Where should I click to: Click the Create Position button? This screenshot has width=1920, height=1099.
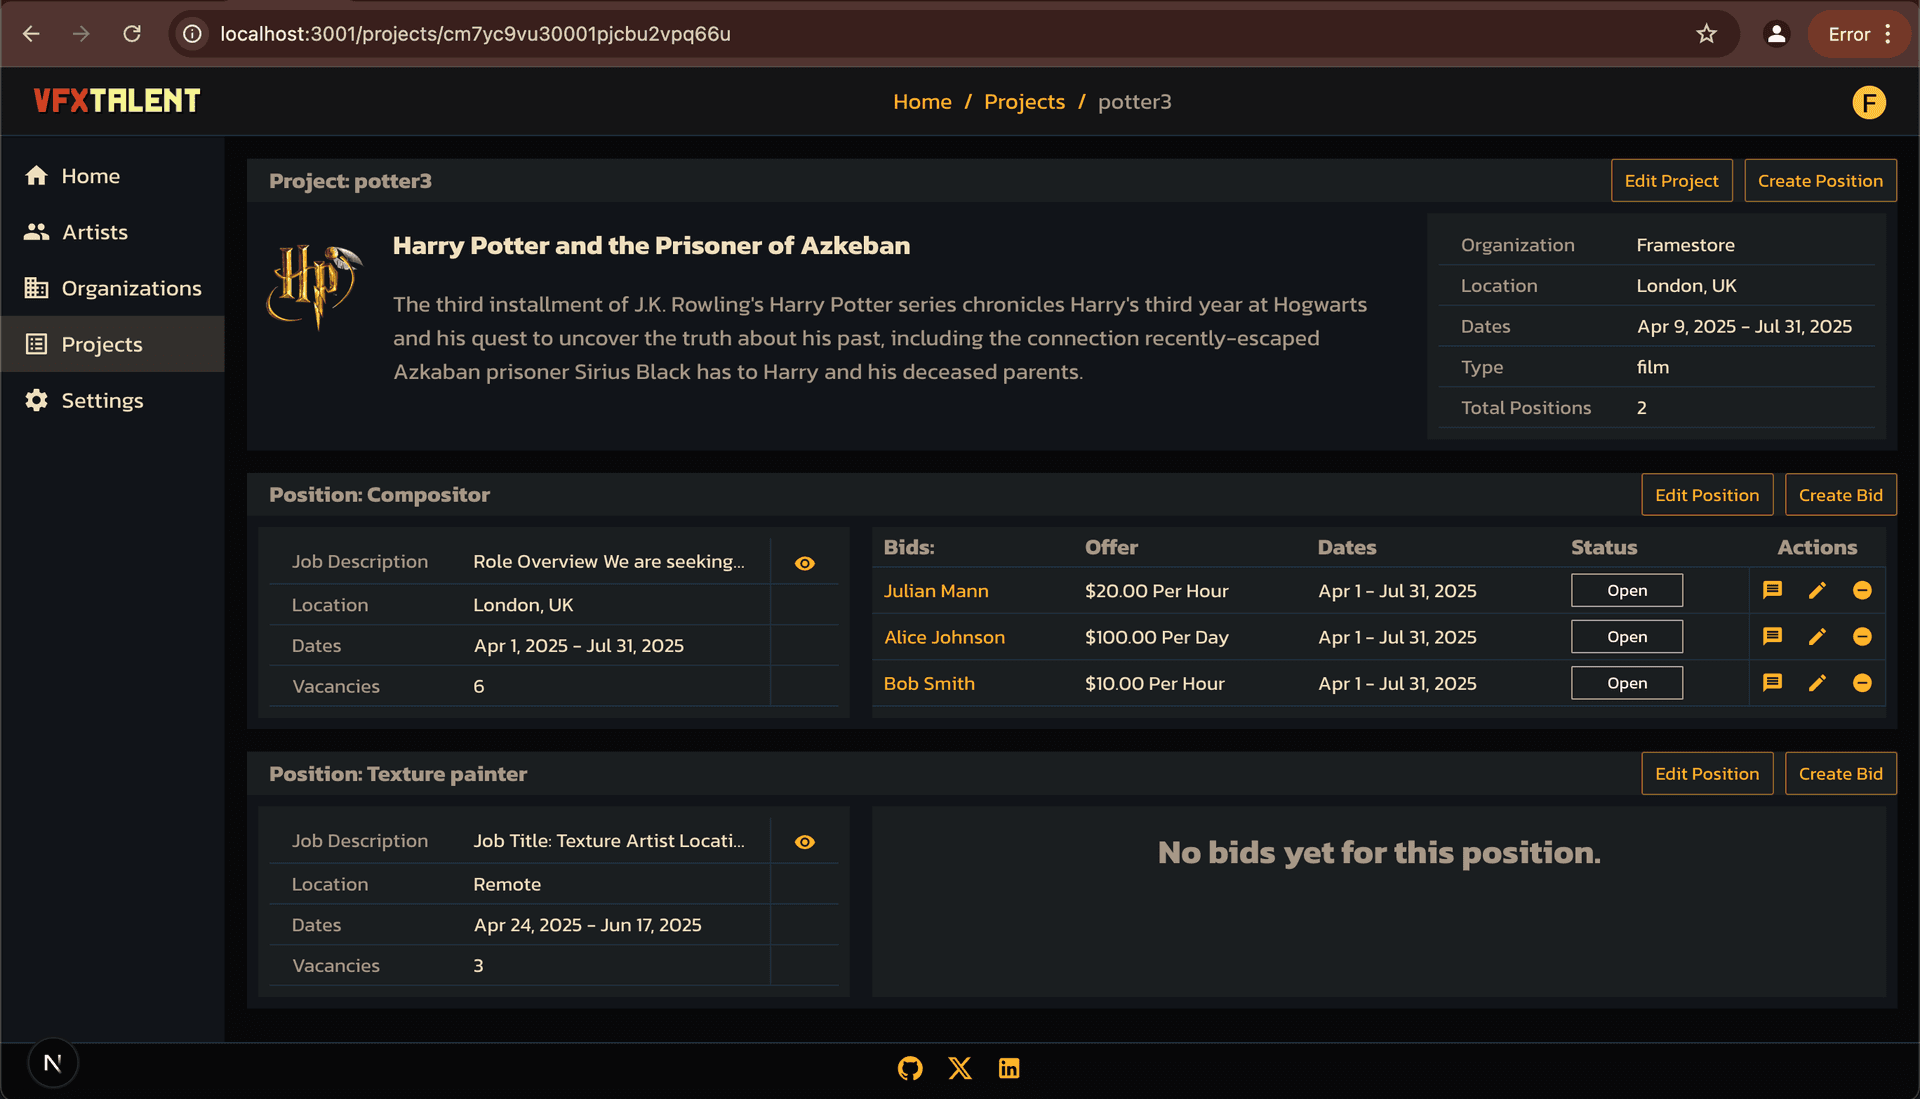[x=1820, y=181]
